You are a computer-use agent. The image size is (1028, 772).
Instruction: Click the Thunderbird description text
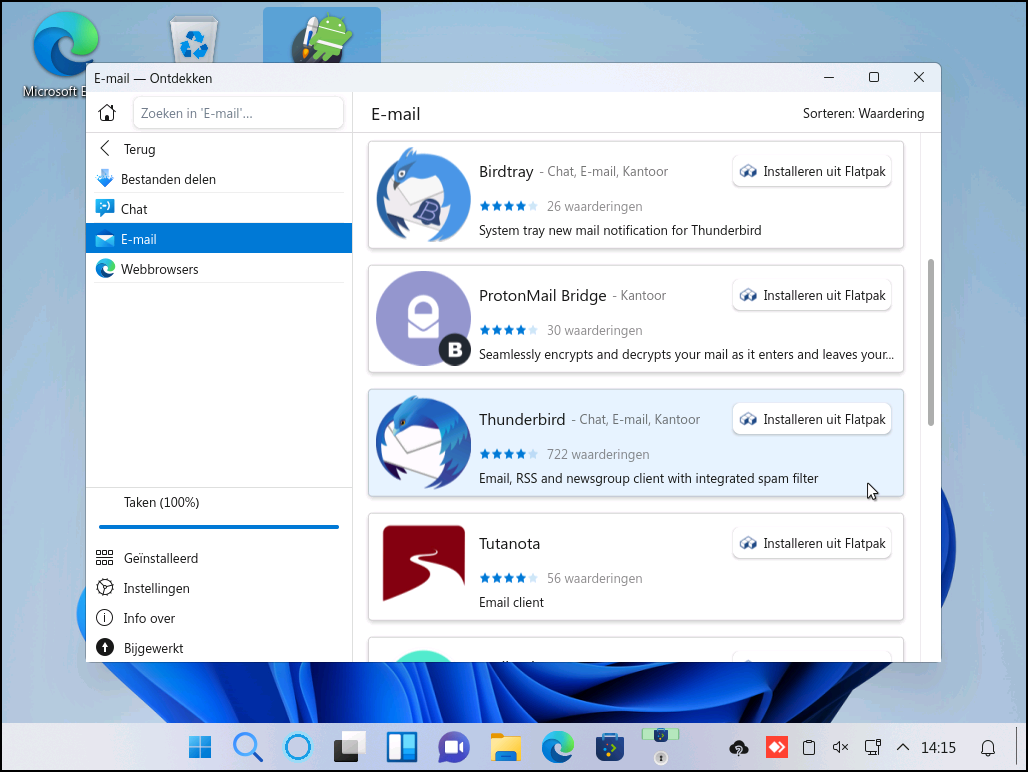click(x=648, y=478)
